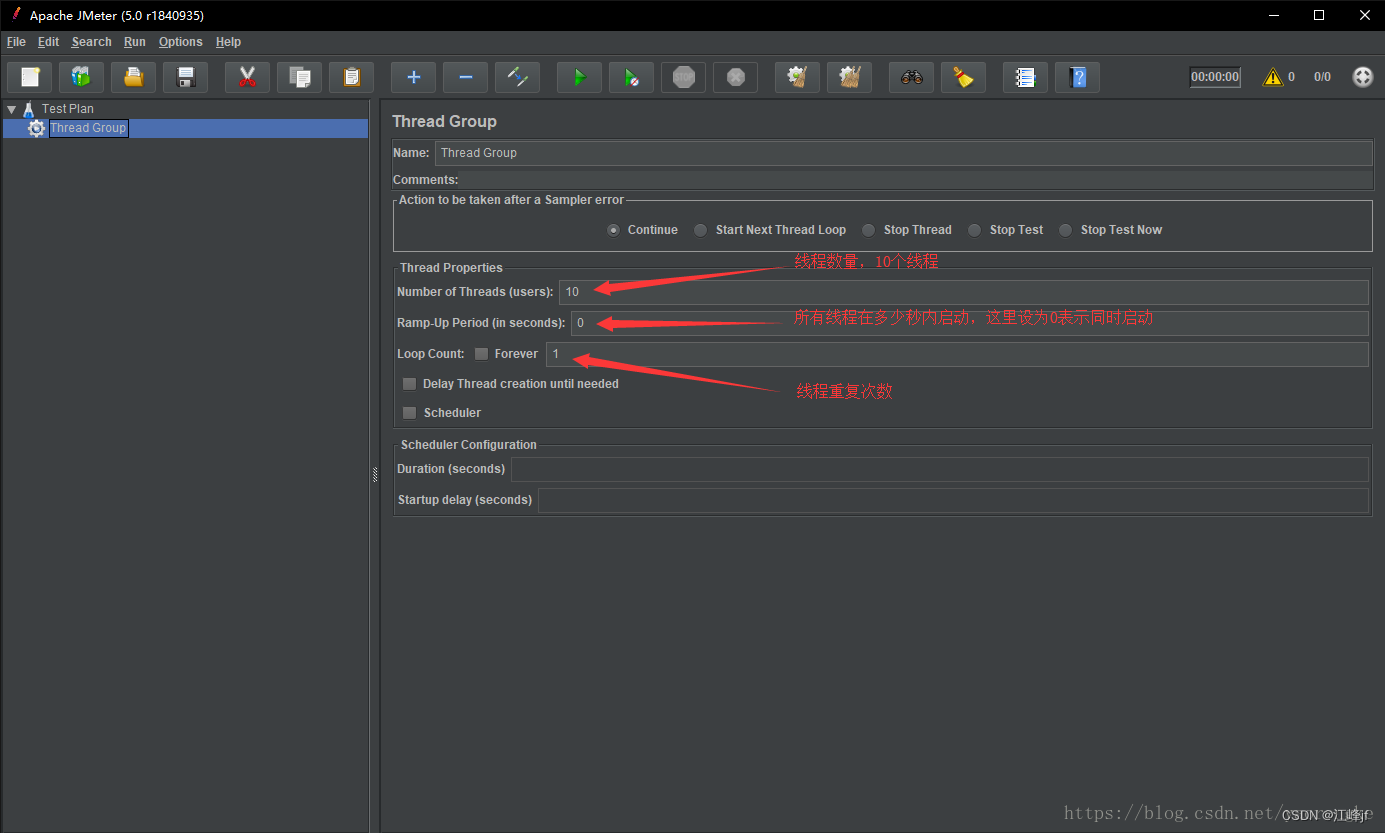Click the Loop Count value field
1385x833 pixels.
pos(957,354)
